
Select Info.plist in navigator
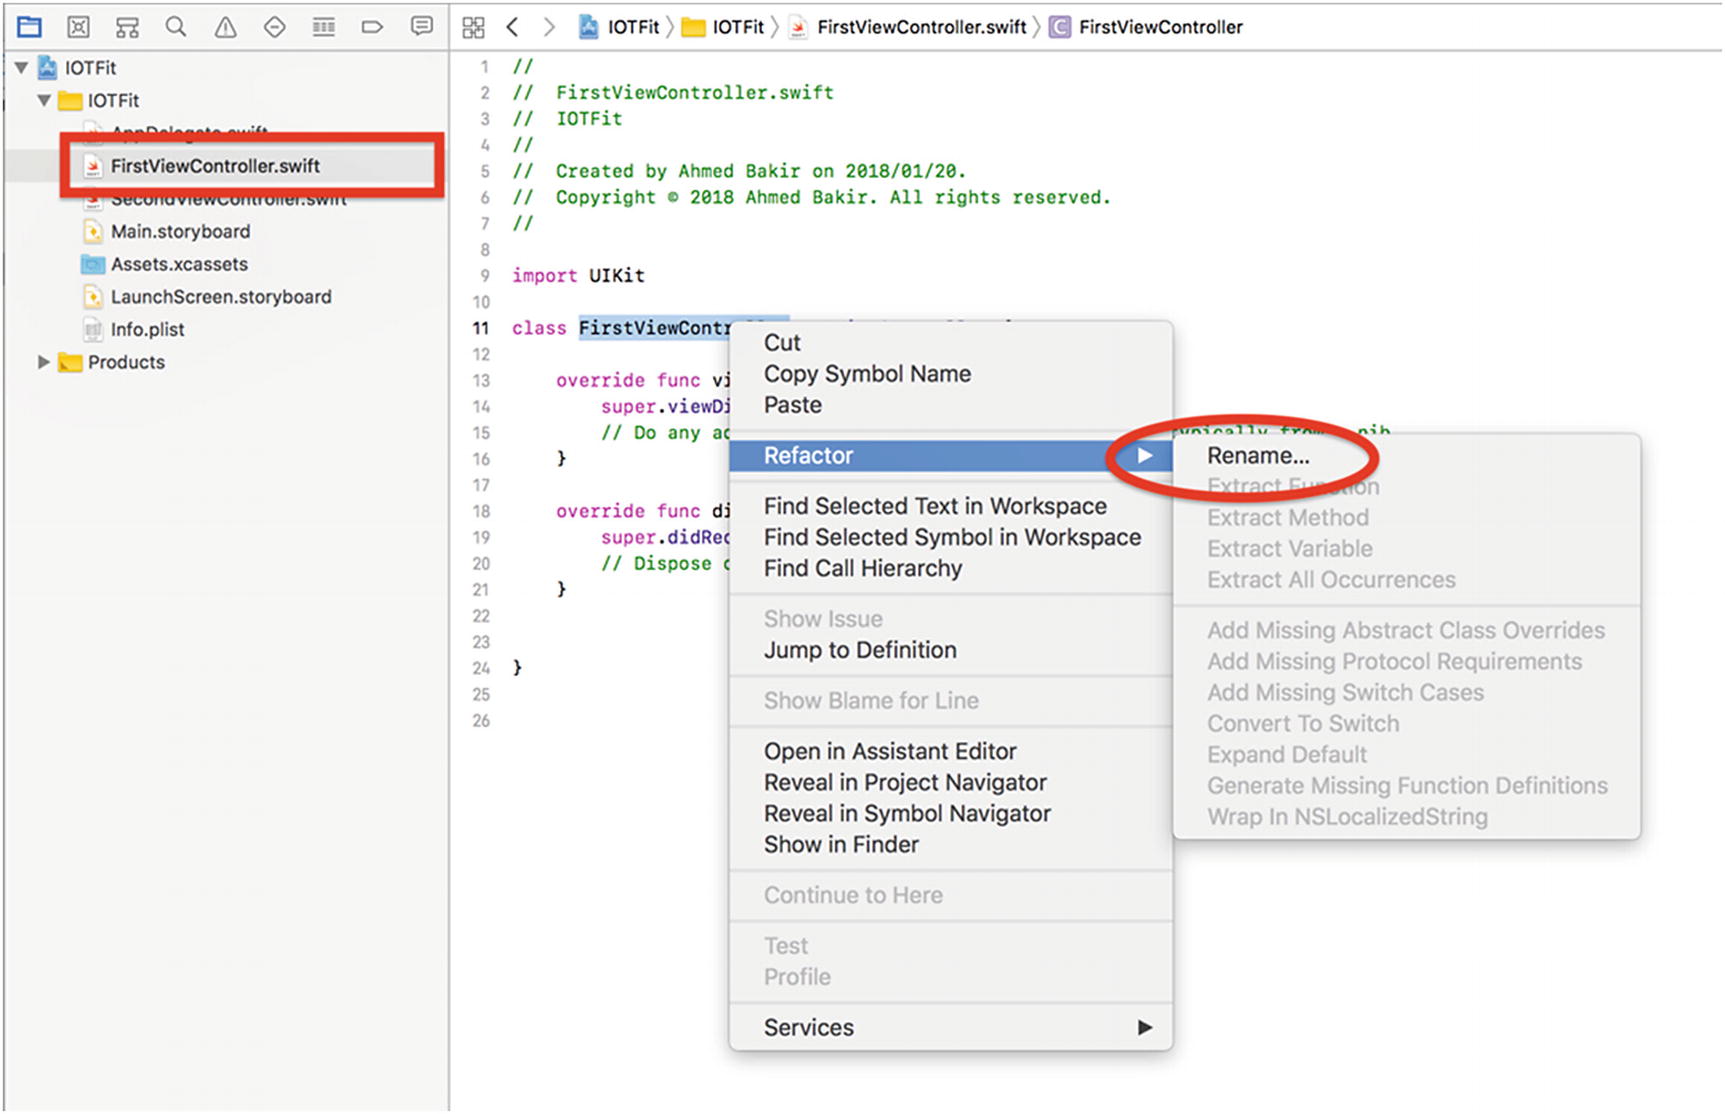pyautogui.click(x=134, y=330)
